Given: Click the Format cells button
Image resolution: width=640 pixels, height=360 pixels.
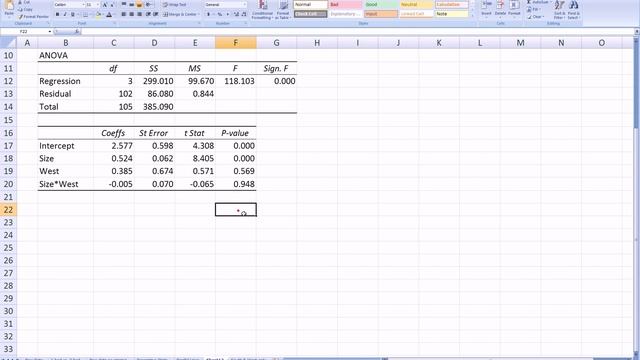Looking at the screenshot, I should pyautogui.click(x=514, y=9).
